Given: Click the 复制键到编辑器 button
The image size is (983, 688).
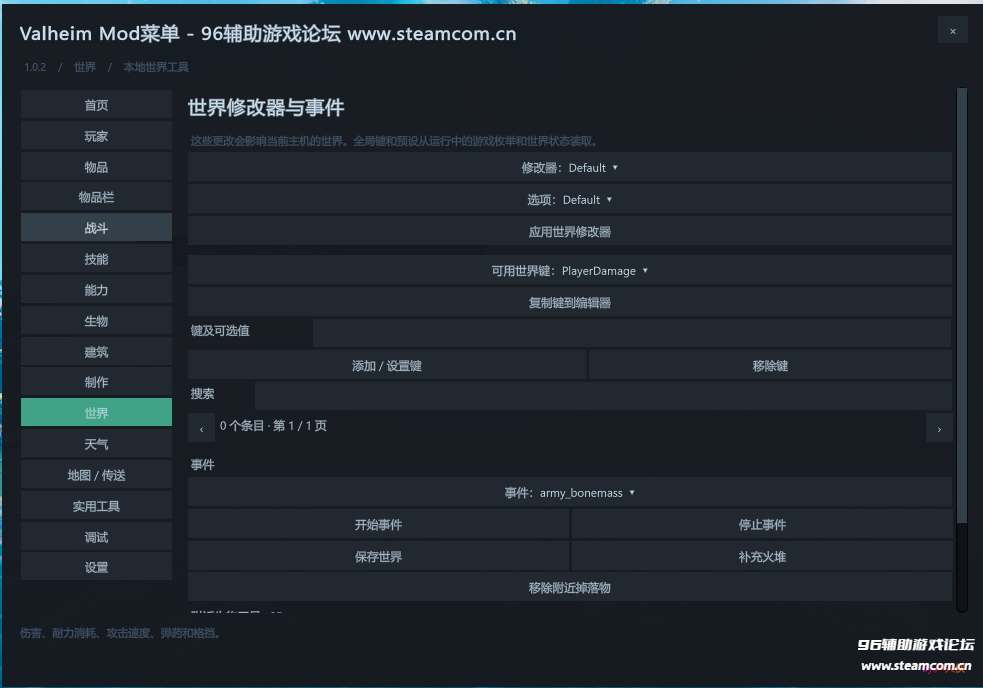Looking at the screenshot, I should pyautogui.click(x=570, y=302).
